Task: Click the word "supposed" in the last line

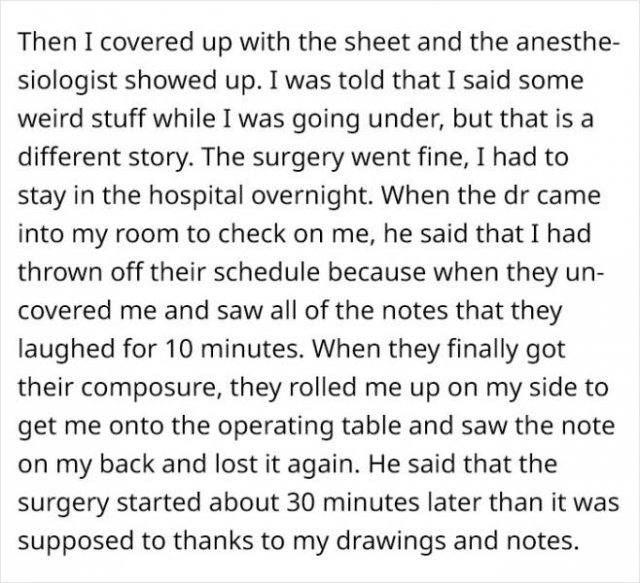Action: coord(76,541)
